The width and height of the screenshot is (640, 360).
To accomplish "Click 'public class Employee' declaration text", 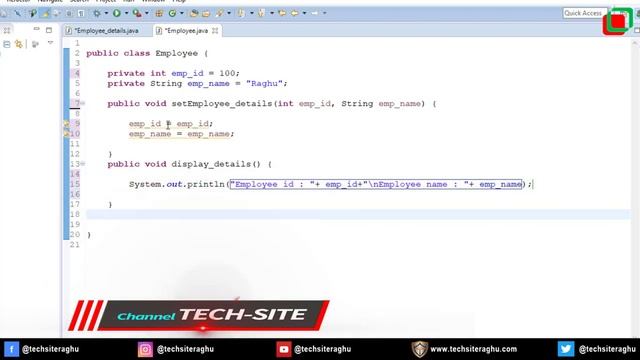I will (142, 53).
